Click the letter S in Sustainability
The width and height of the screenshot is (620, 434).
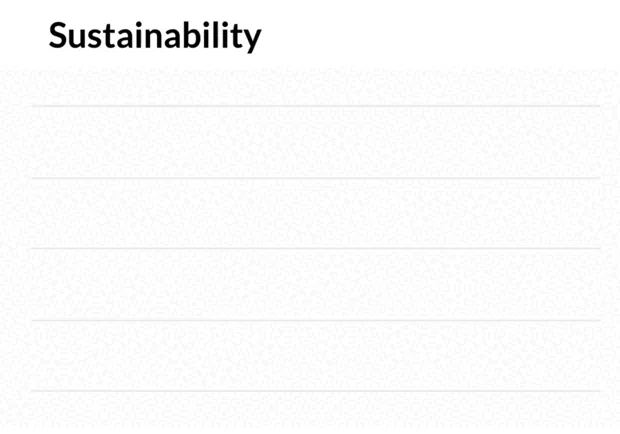pos(58,36)
